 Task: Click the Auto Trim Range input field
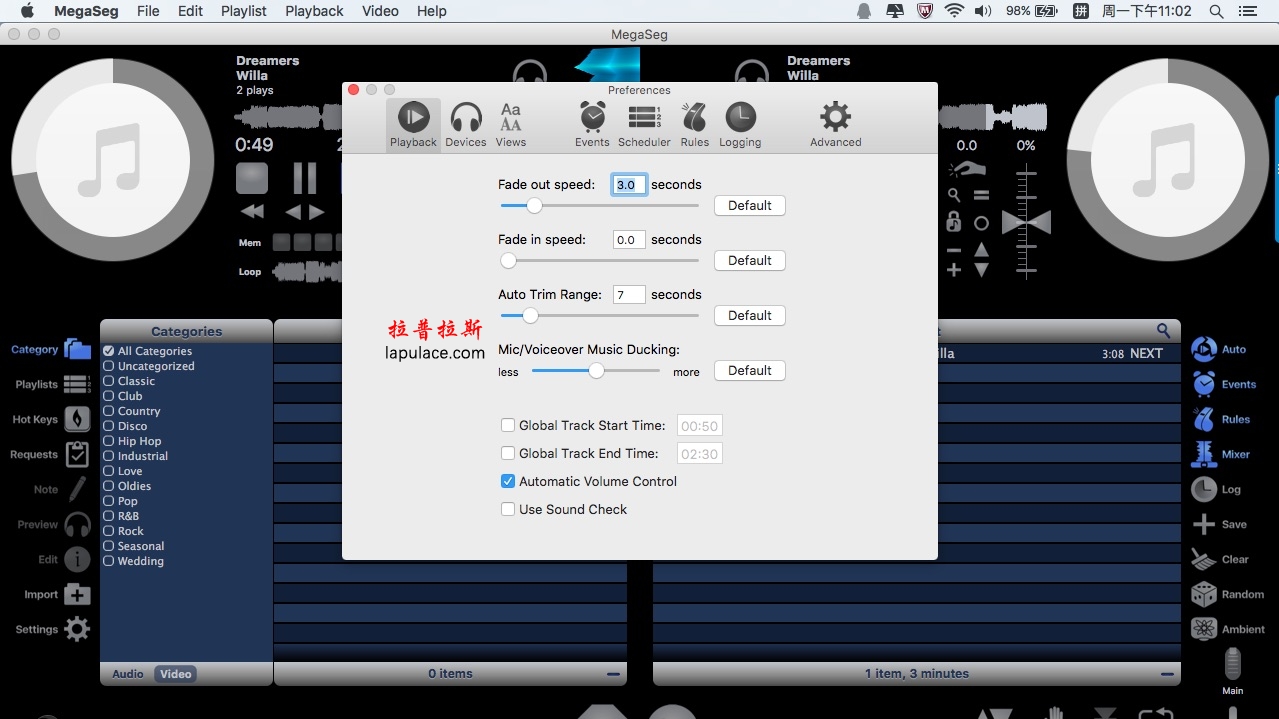(629, 295)
